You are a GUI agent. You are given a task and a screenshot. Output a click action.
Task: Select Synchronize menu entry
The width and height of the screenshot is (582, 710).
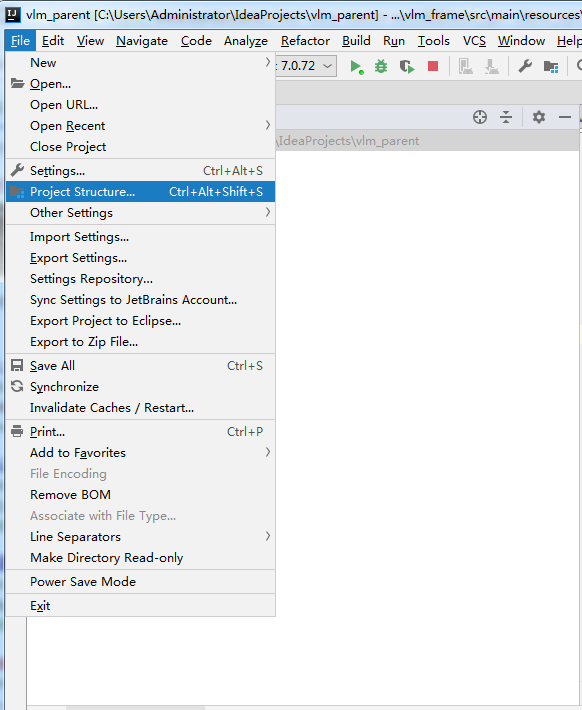(x=140, y=387)
